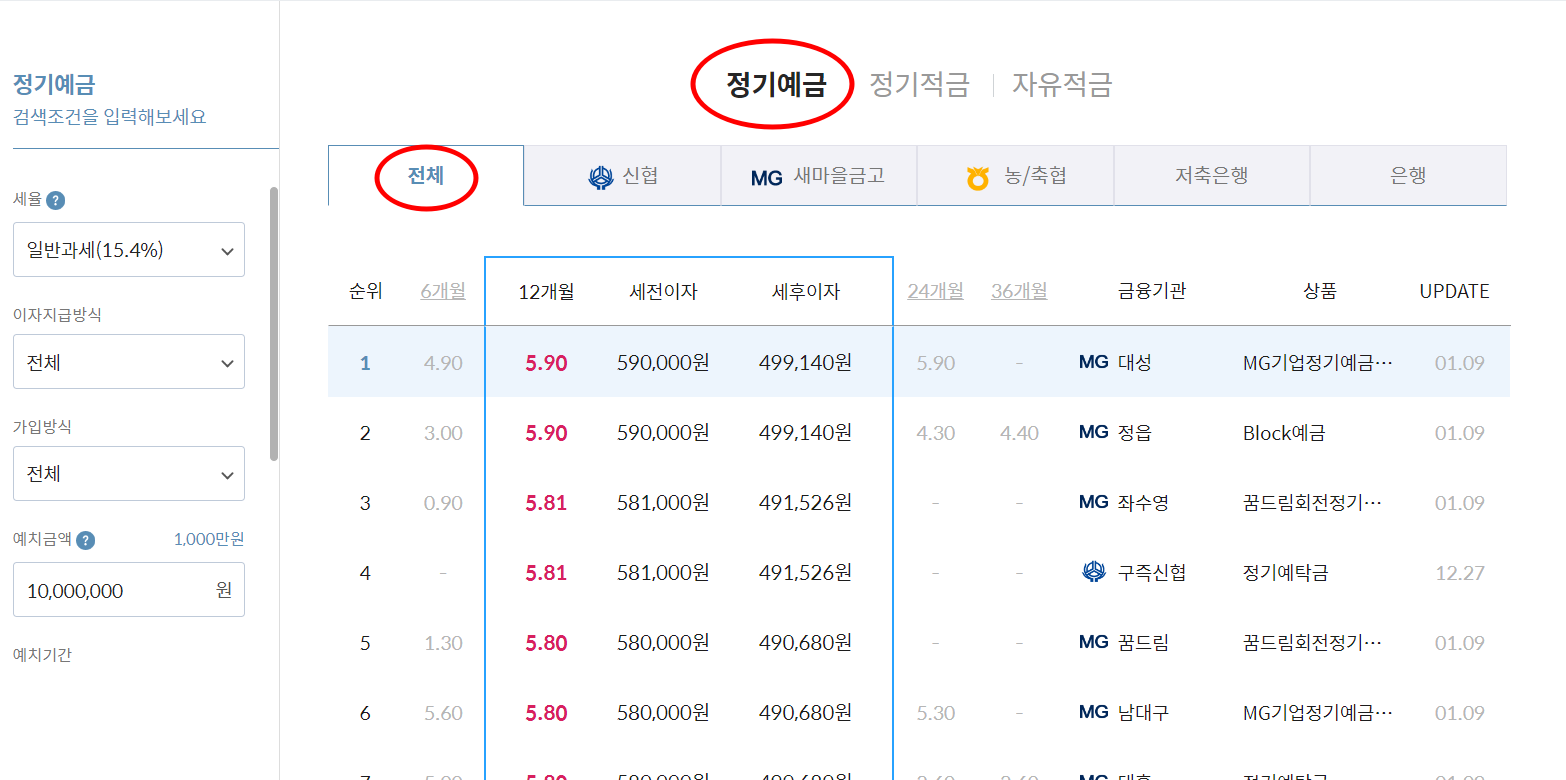1566x780 pixels.
Task: Click 신협 logo beside 구즉신협
Action: point(1094,572)
